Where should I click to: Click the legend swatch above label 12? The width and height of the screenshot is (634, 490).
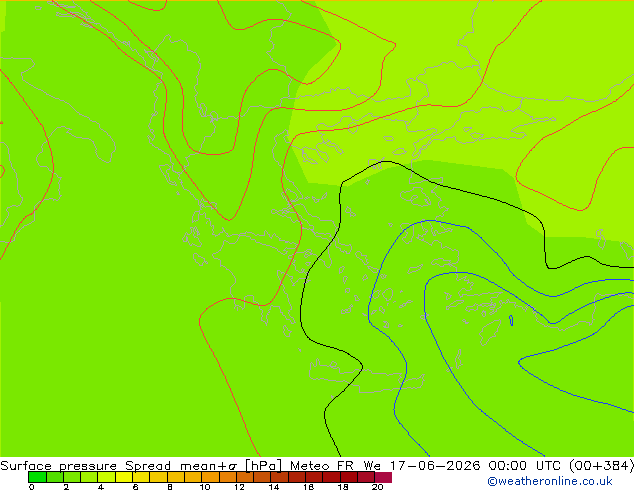(x=245, y=477)
